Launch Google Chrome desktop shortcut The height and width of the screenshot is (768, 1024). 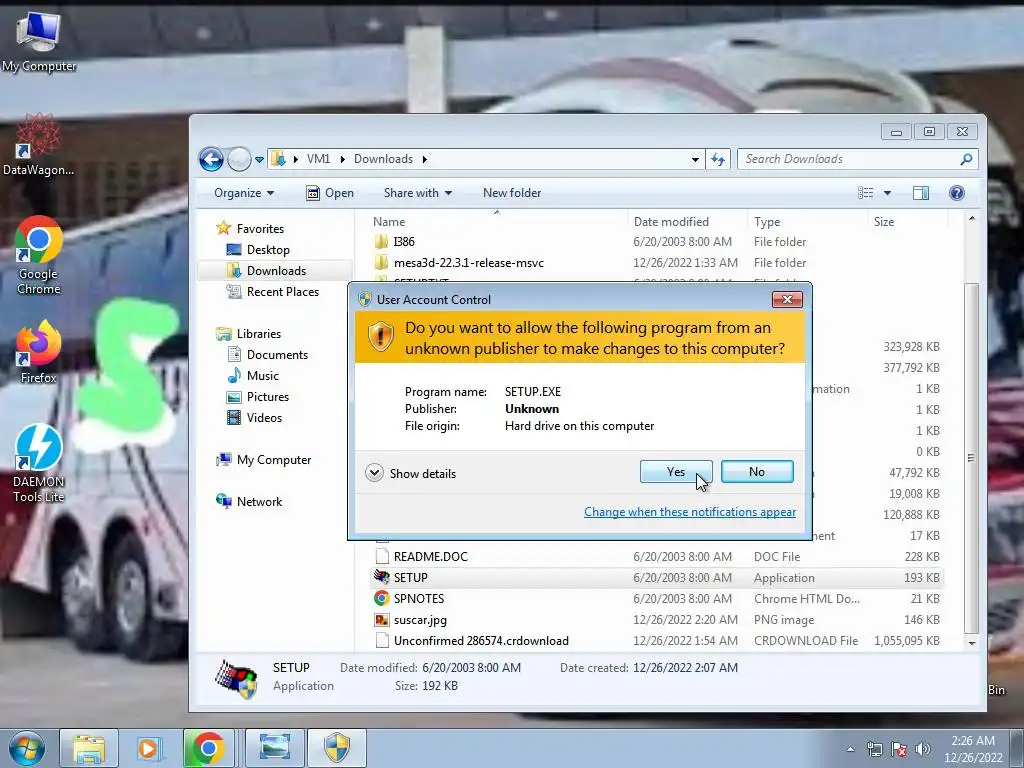39,256
